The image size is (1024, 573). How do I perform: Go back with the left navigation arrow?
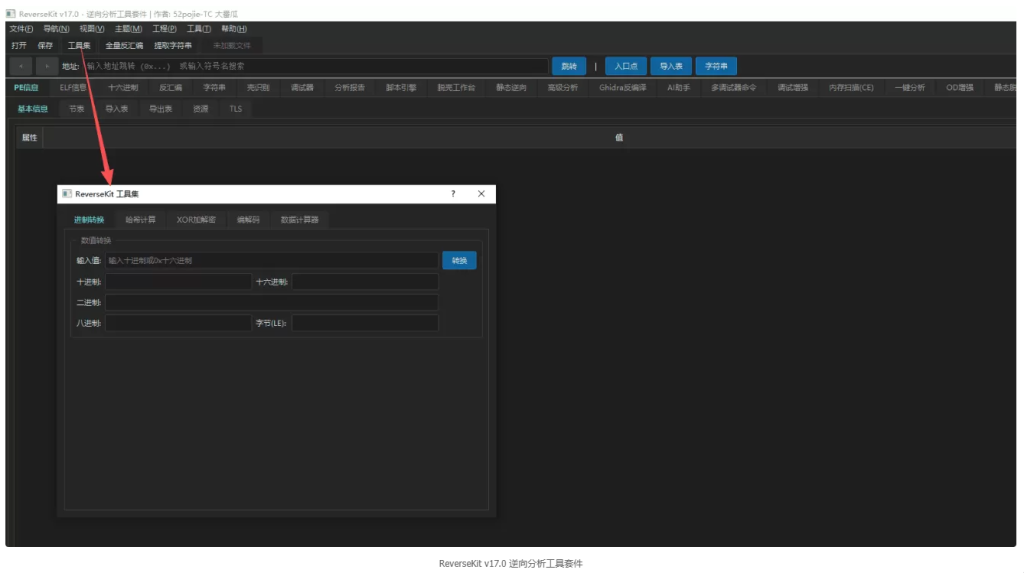pos(21,66)
